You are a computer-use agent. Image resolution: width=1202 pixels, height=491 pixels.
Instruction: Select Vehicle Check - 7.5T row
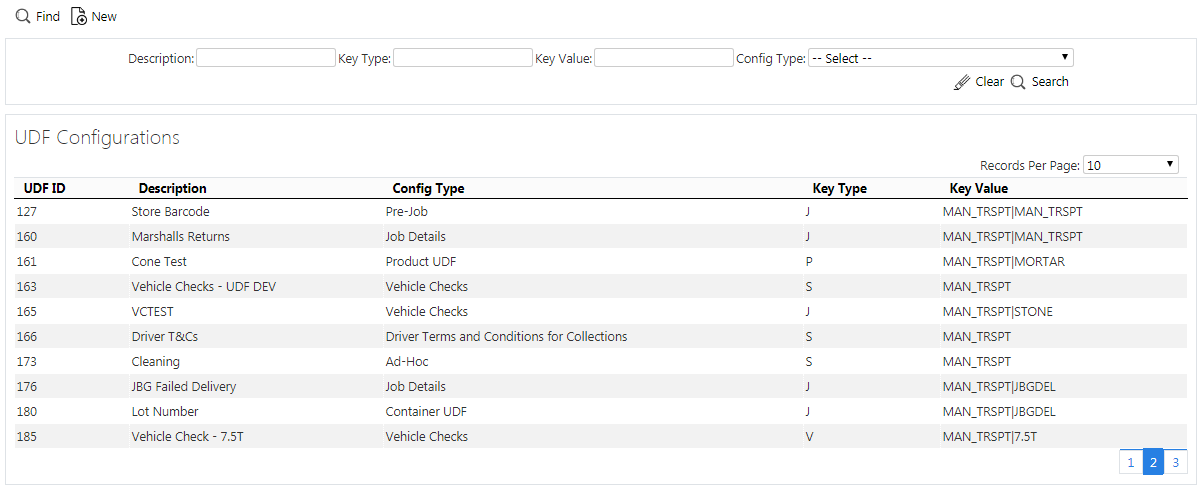[x=601, y=436]
